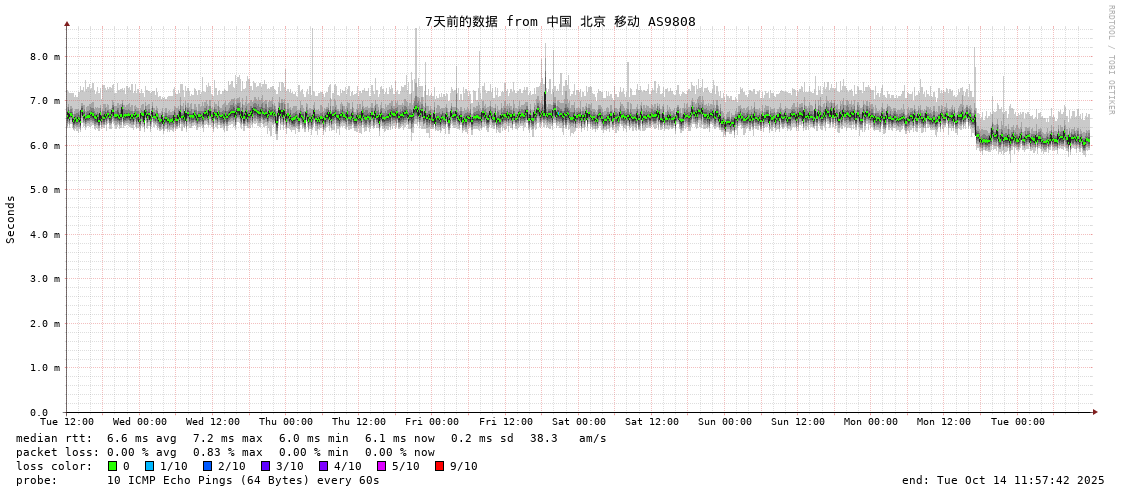Select the blue 2/10 loss color swatch
Screen dimensions: 1121x494
point(208,466)
